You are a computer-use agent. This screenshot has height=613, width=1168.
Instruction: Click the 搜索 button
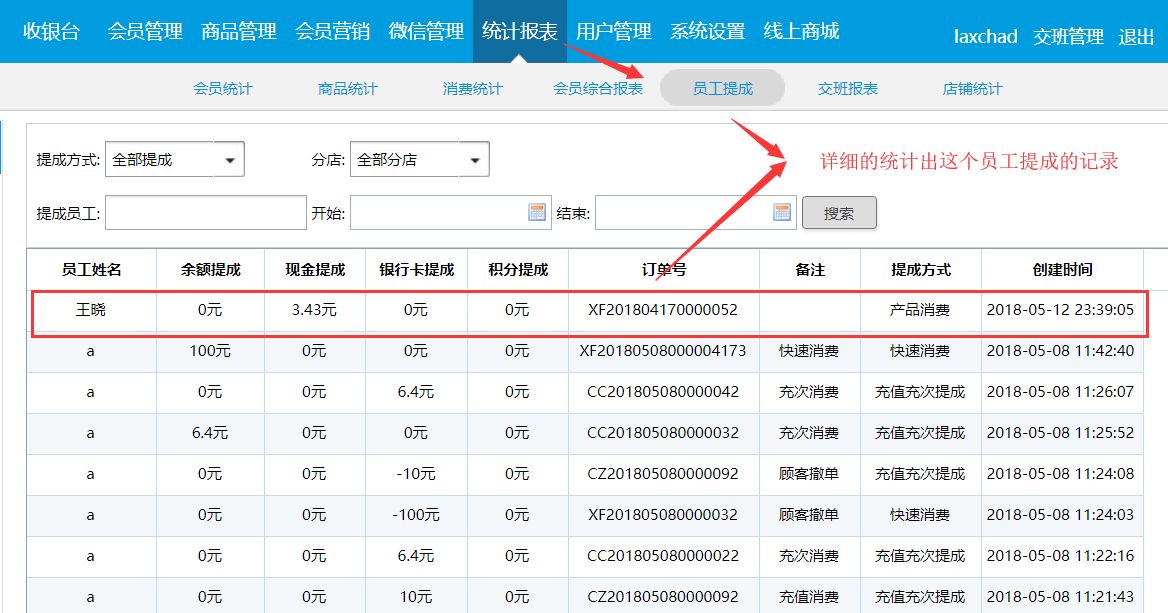(839, 213)
